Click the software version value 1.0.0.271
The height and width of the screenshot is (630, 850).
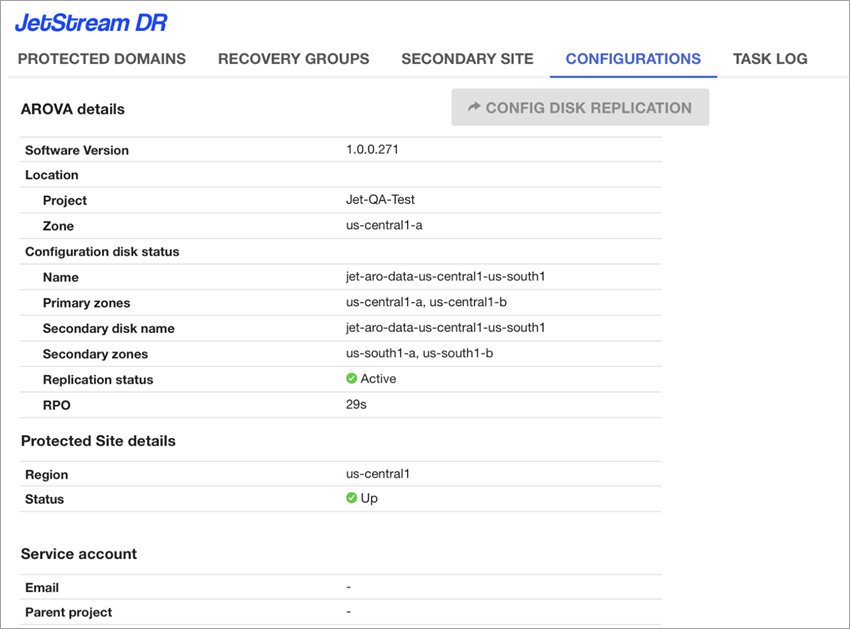pos(373,149)
